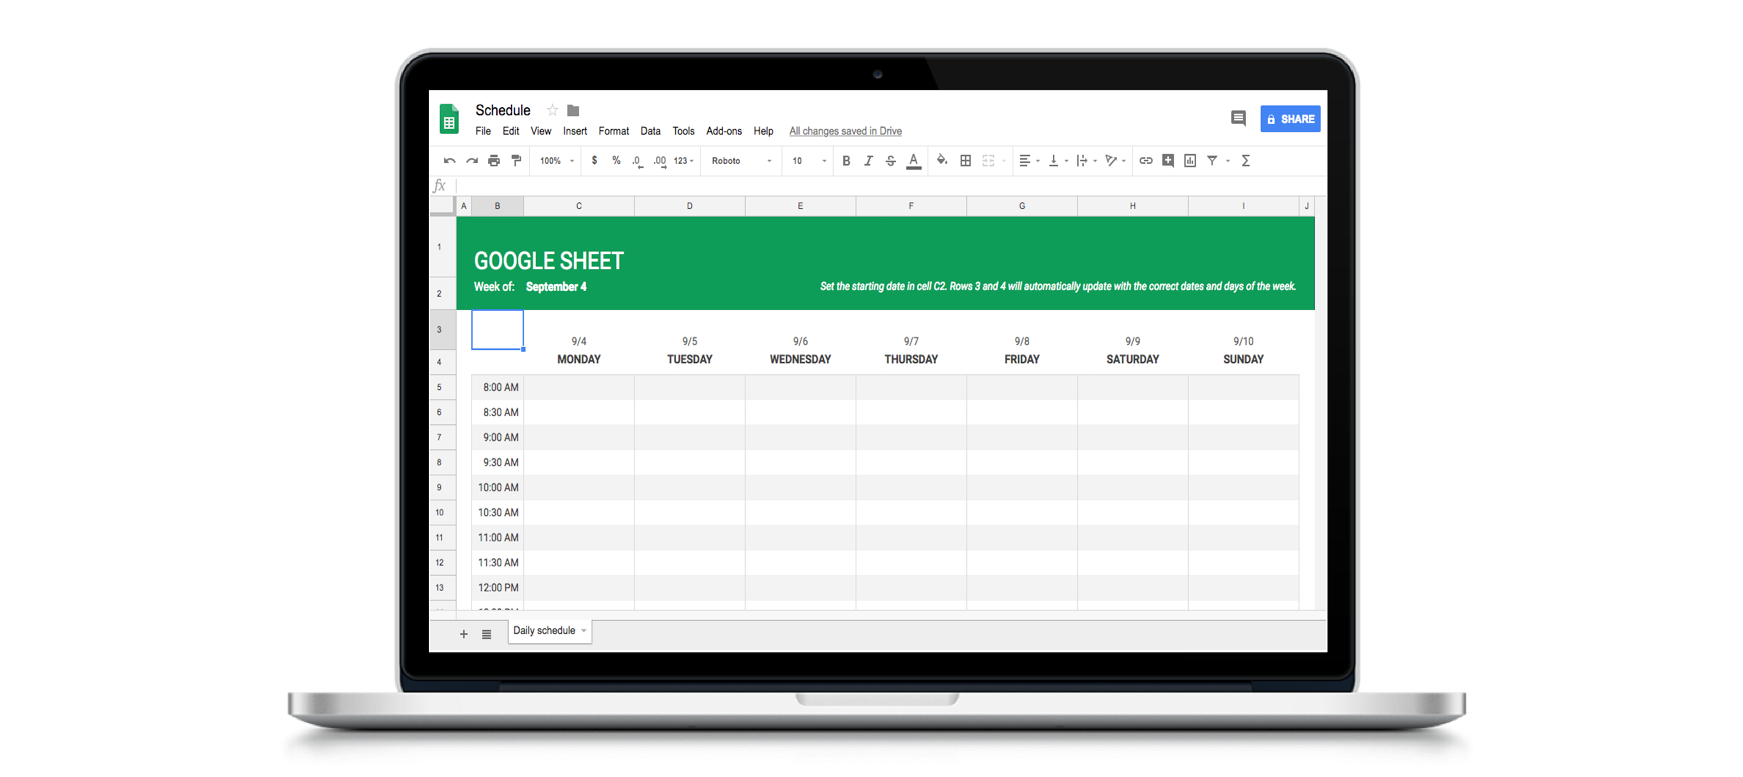
Task: Open the 123 number formats dropdown
Action: pyautogui.click(x=683, y=161)
